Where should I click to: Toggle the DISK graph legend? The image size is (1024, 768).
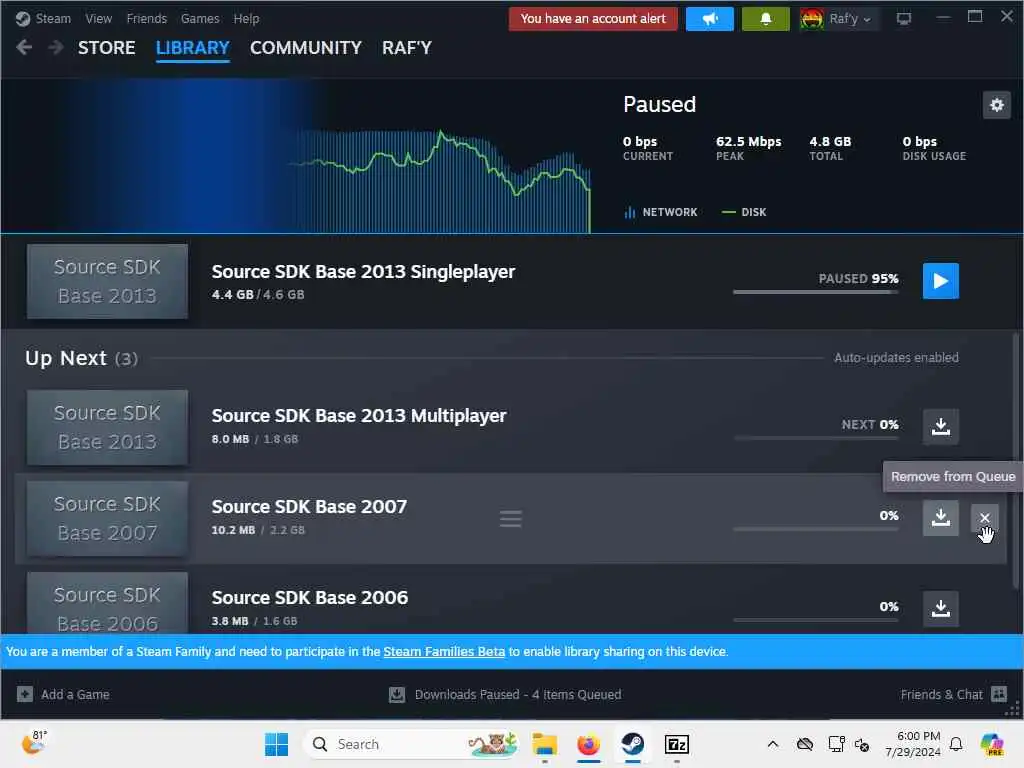pos(744,212)
